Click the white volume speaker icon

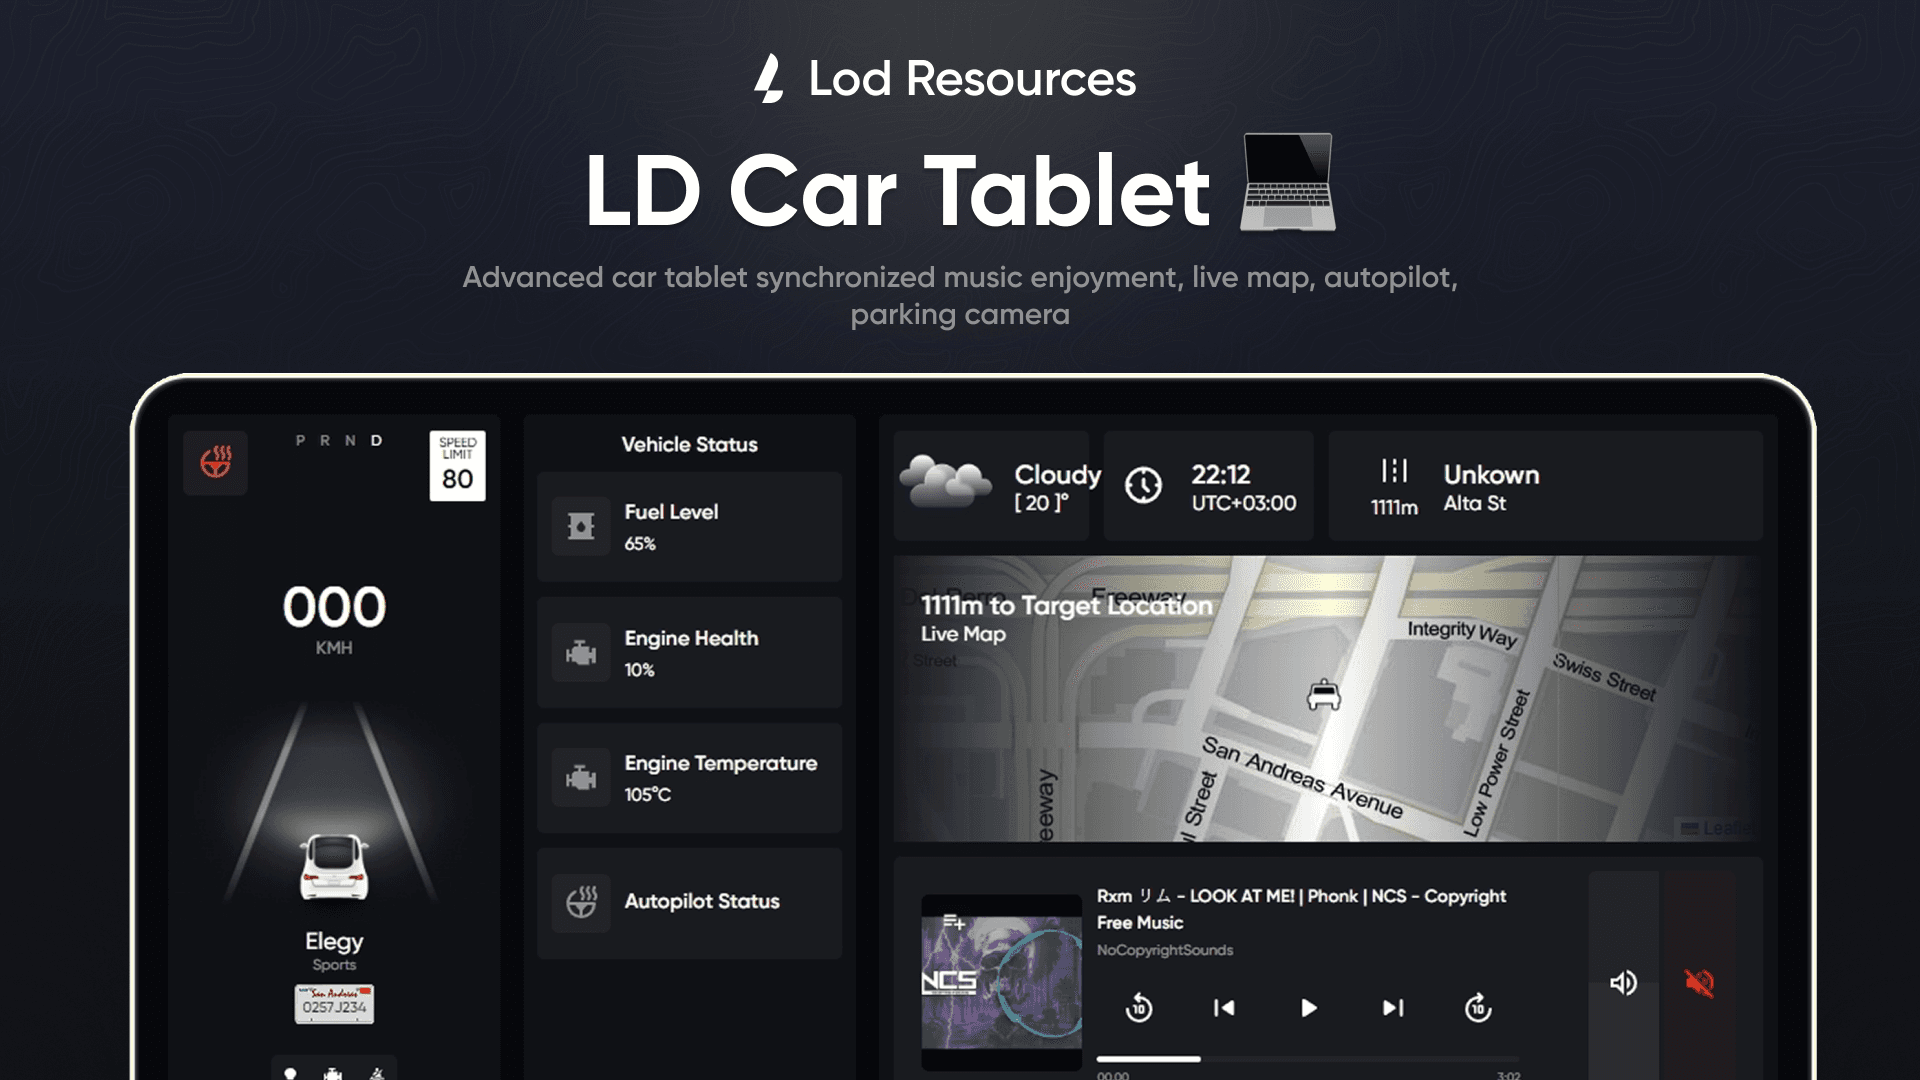click(1623, 983)
